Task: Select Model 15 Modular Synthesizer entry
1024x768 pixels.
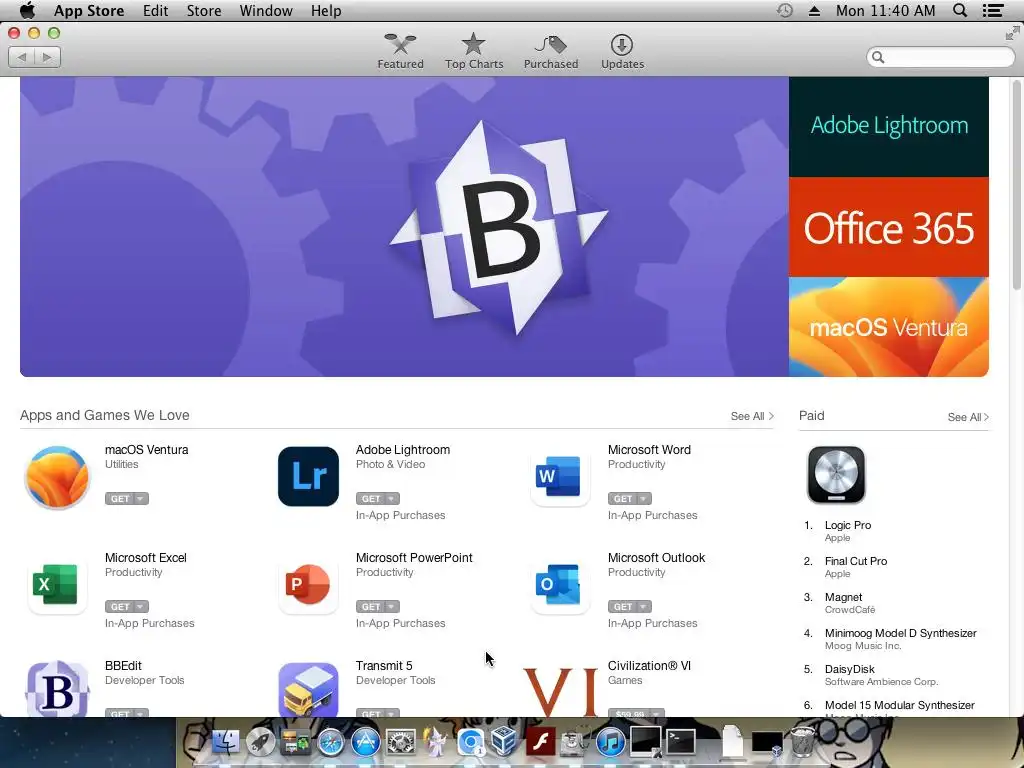Action: click(x=899, y=705)
